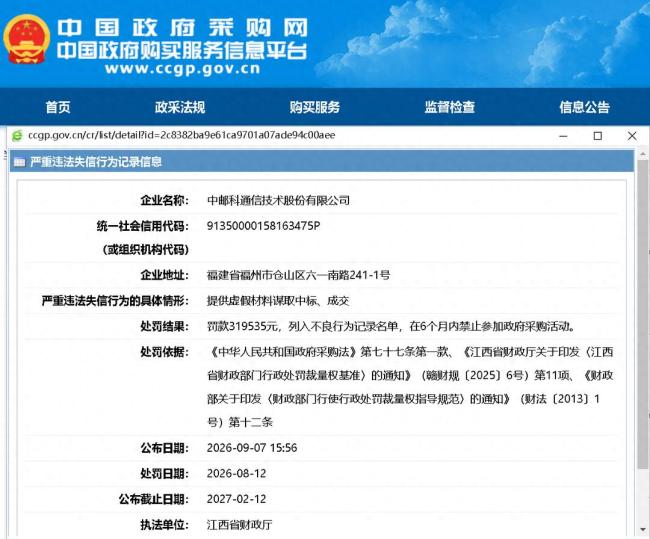This screenshot has width=650, height=539.
Task: Click the panel icon beside 严重违法失信行为记录信息
Action: tap(19, 162)
